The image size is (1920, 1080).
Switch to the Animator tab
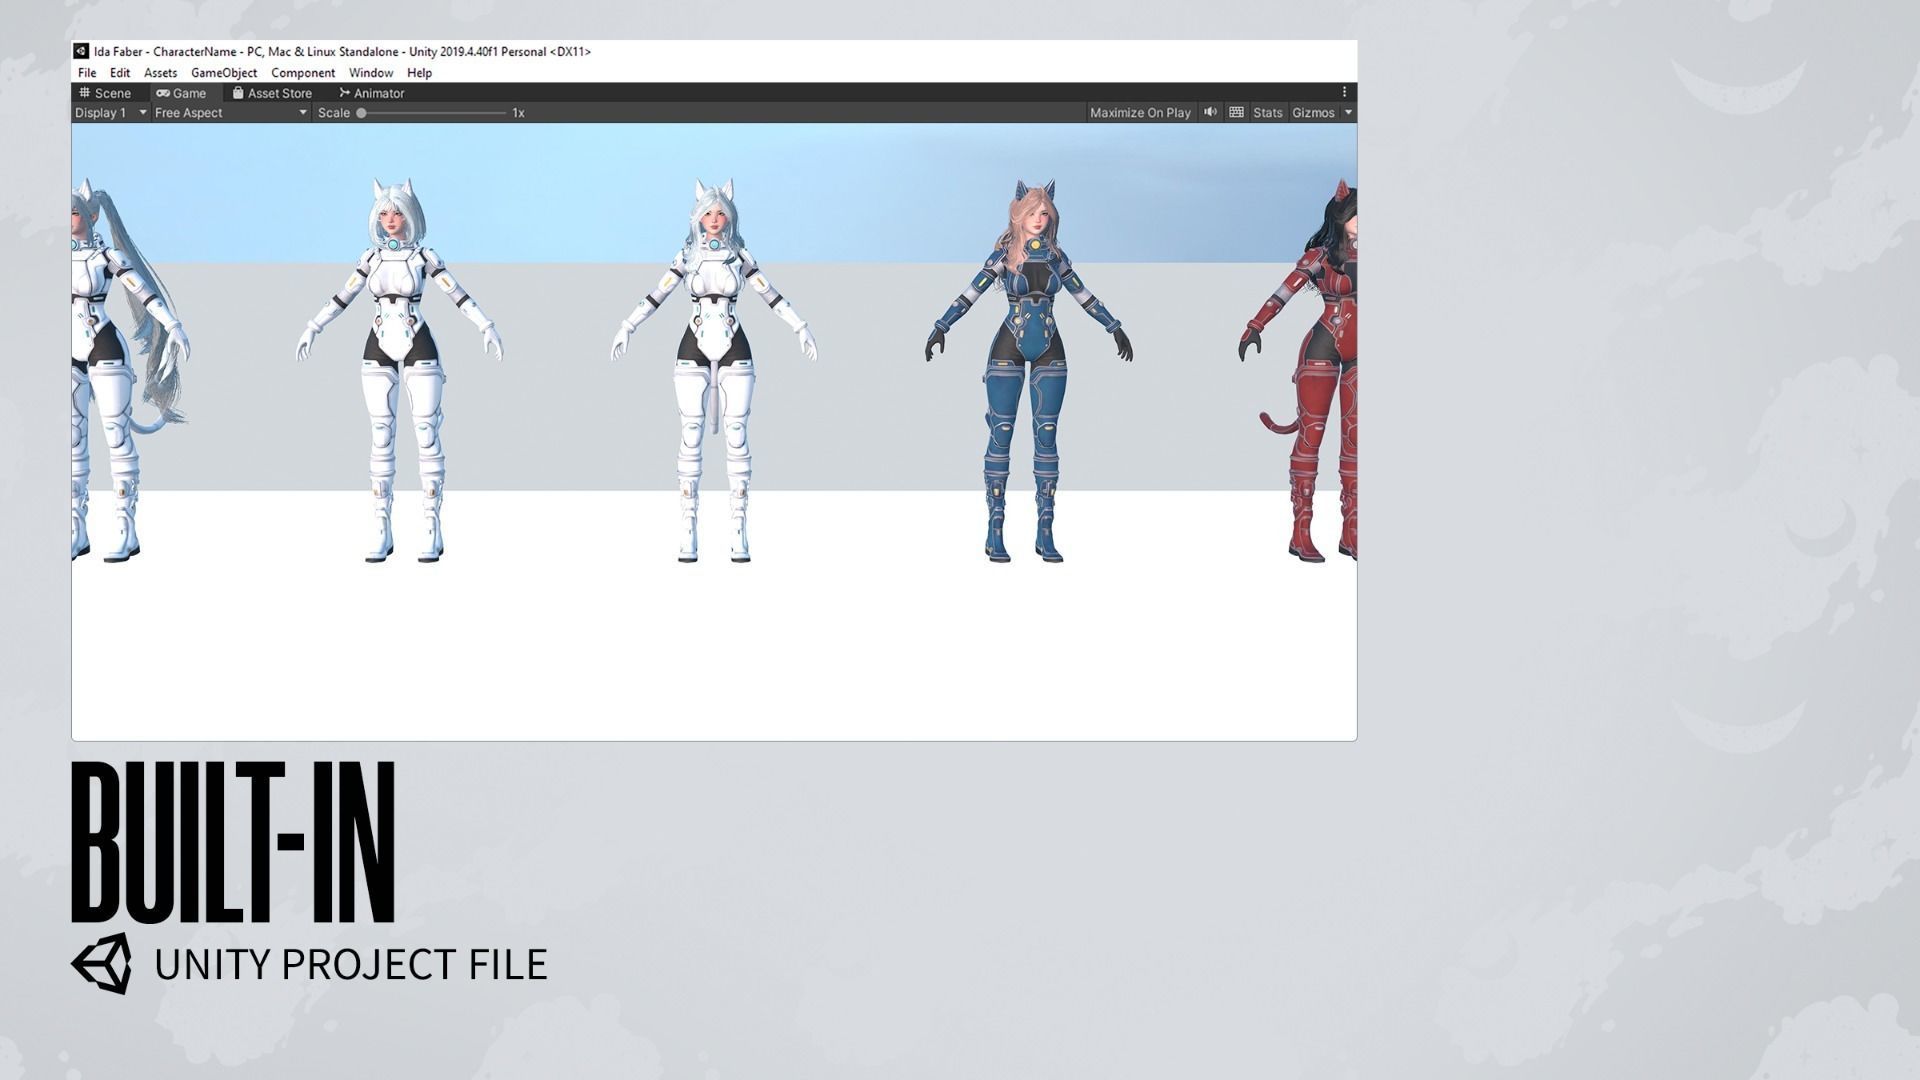[x=372, y=93]
